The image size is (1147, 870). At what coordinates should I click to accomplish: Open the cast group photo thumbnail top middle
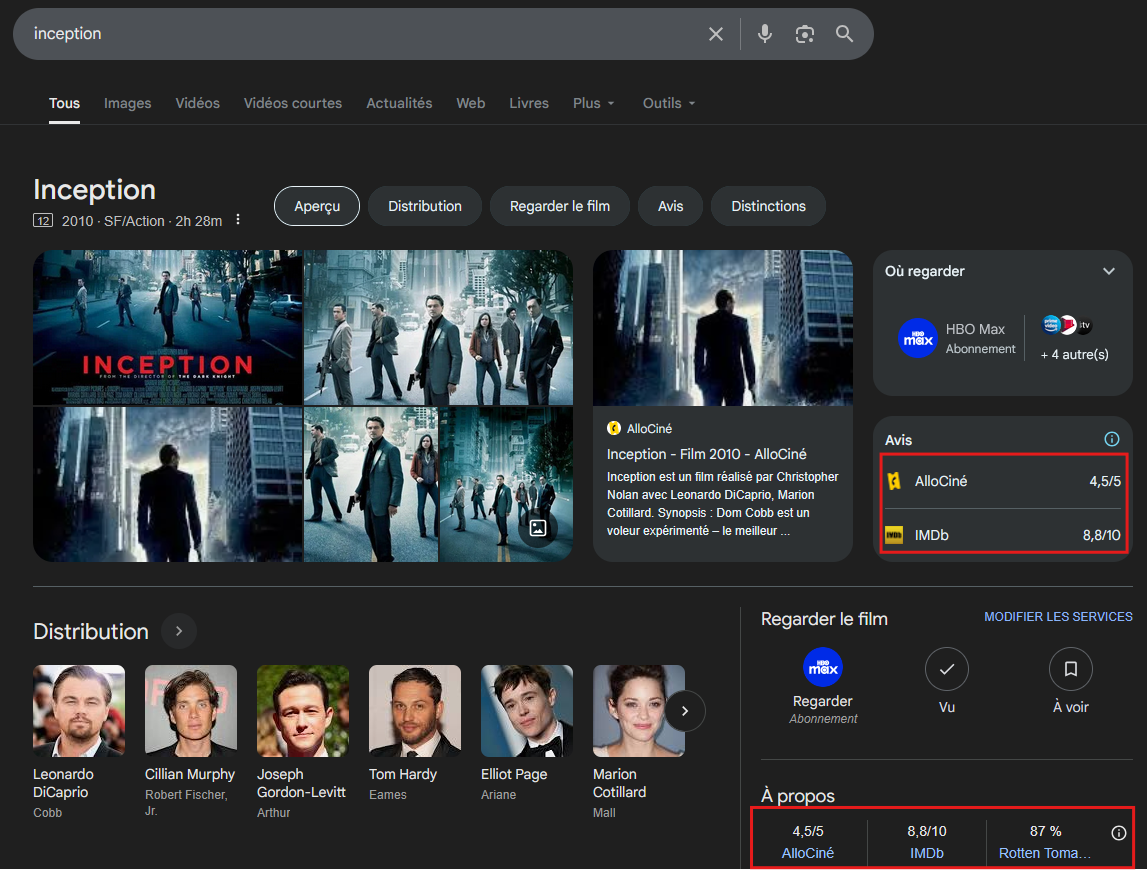click(438, 327)
